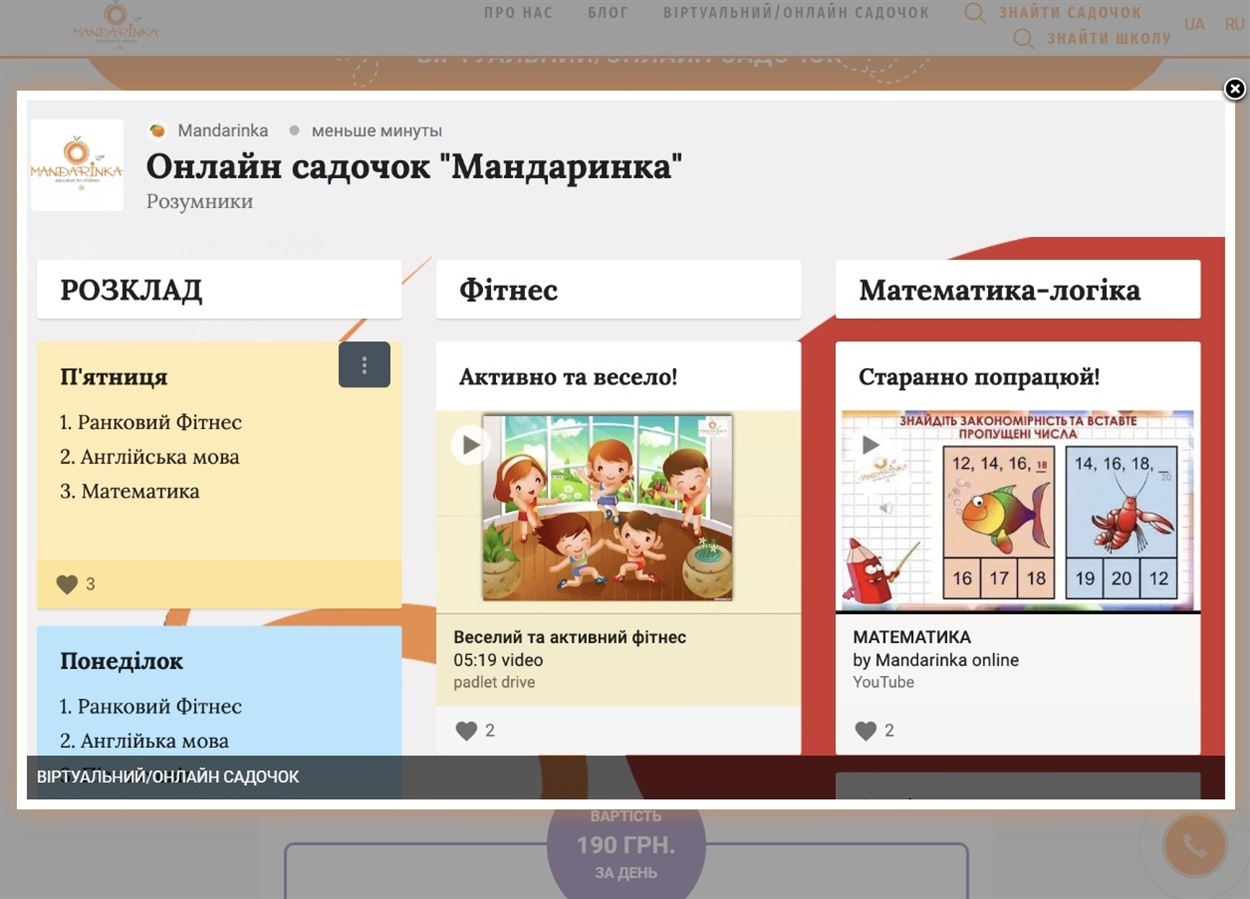Click '2. Англійська мова' in П'ятниця card
Image resolution: width=1250 pixels, height=899 pixels.
pos(150,457)
